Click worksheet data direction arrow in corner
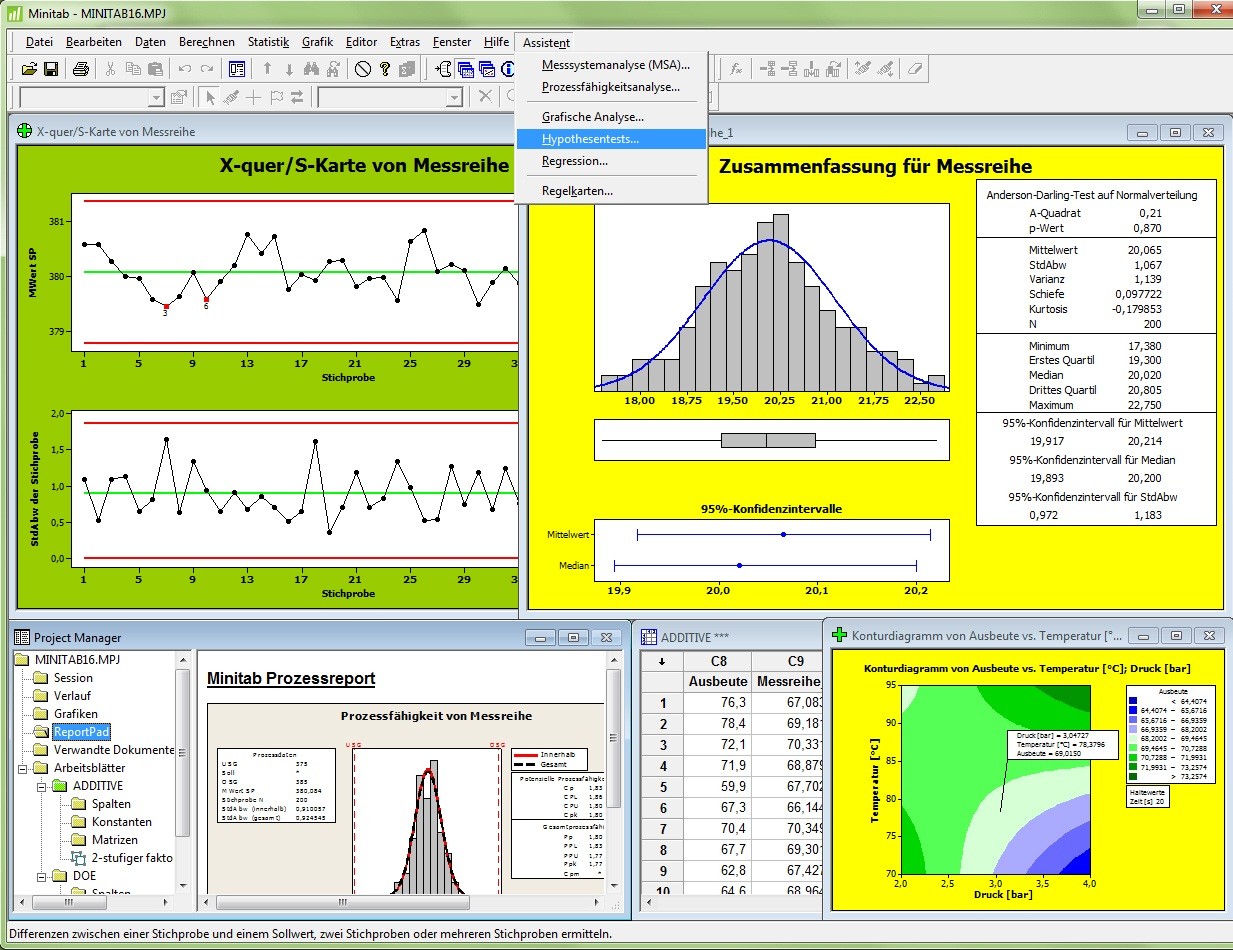 [661, 661]
